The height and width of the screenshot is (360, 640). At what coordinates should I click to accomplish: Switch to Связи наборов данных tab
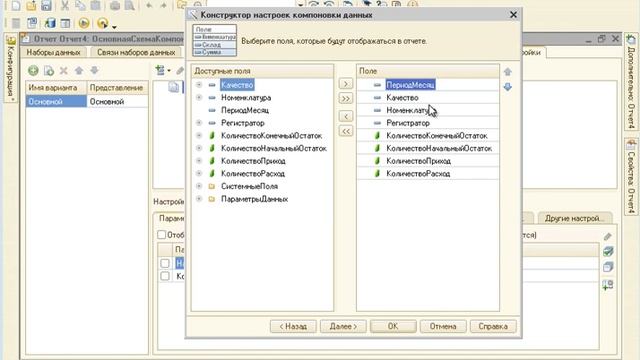click(x=136, y=52)
